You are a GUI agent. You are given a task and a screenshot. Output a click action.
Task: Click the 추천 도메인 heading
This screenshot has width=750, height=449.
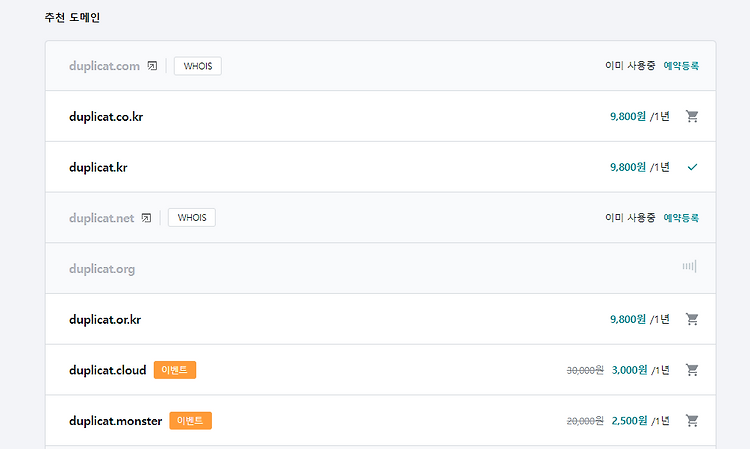[72, 18]
